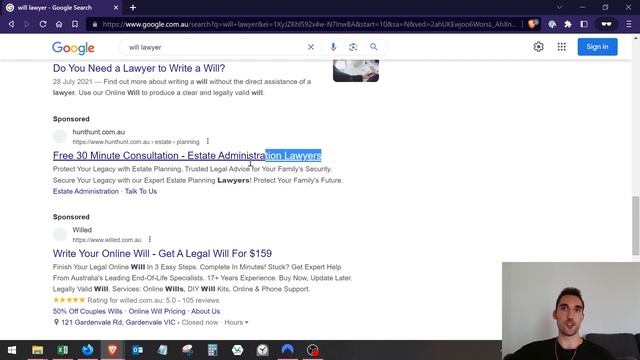Screen dimensions: 640x360
Task: Open 'Do You Need a Lawyer to Write a Will?'
Action: coord(139,68)
